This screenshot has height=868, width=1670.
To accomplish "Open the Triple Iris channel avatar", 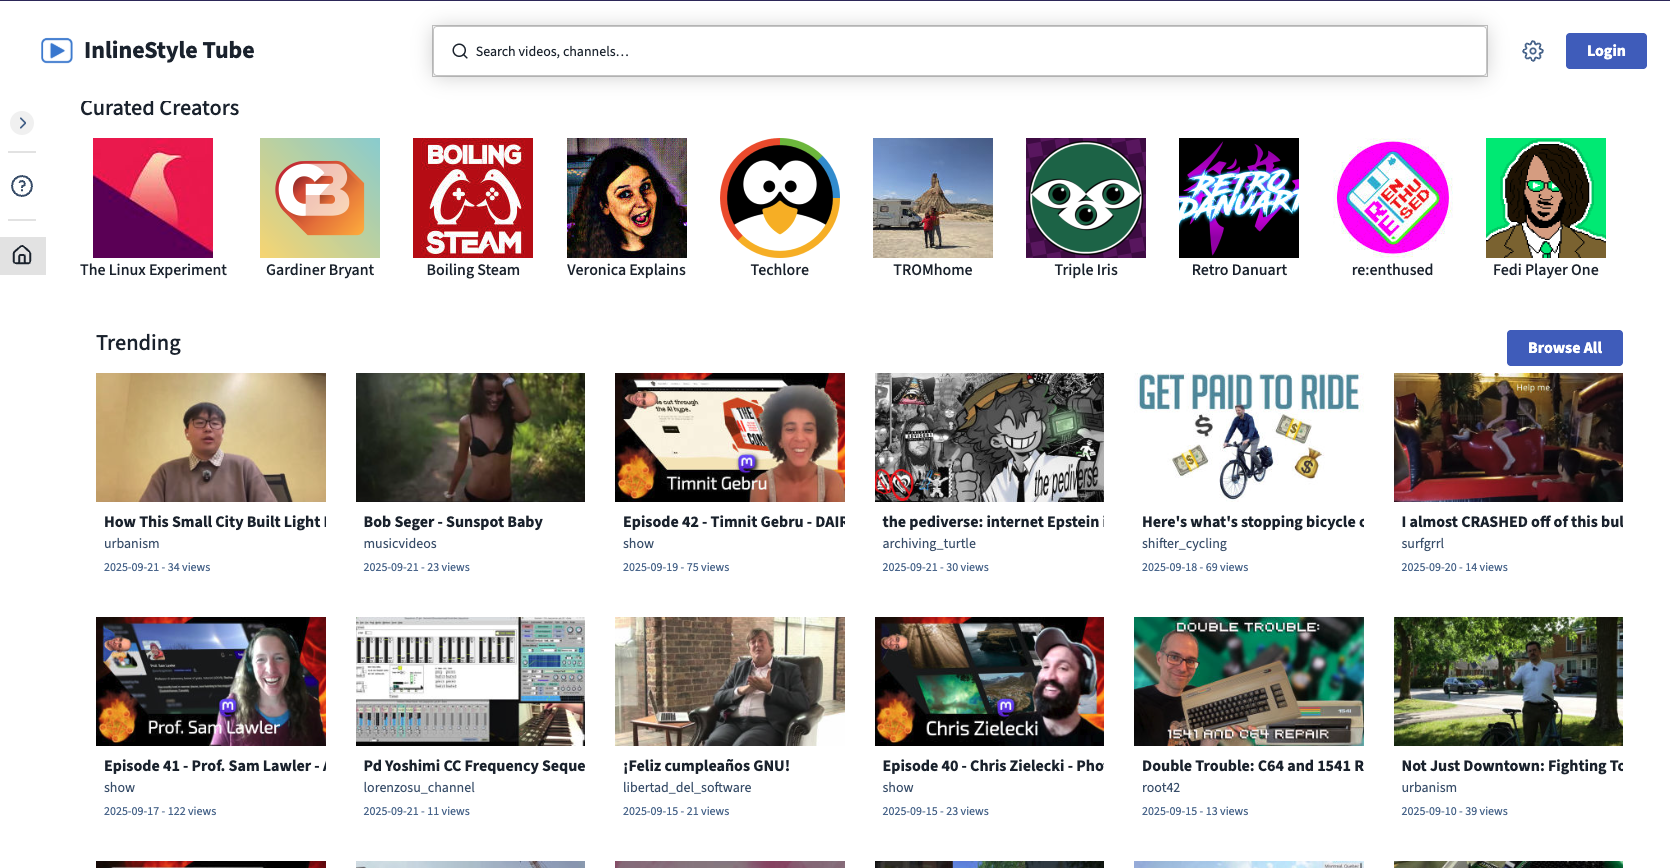I will [x=1086, y=198].
